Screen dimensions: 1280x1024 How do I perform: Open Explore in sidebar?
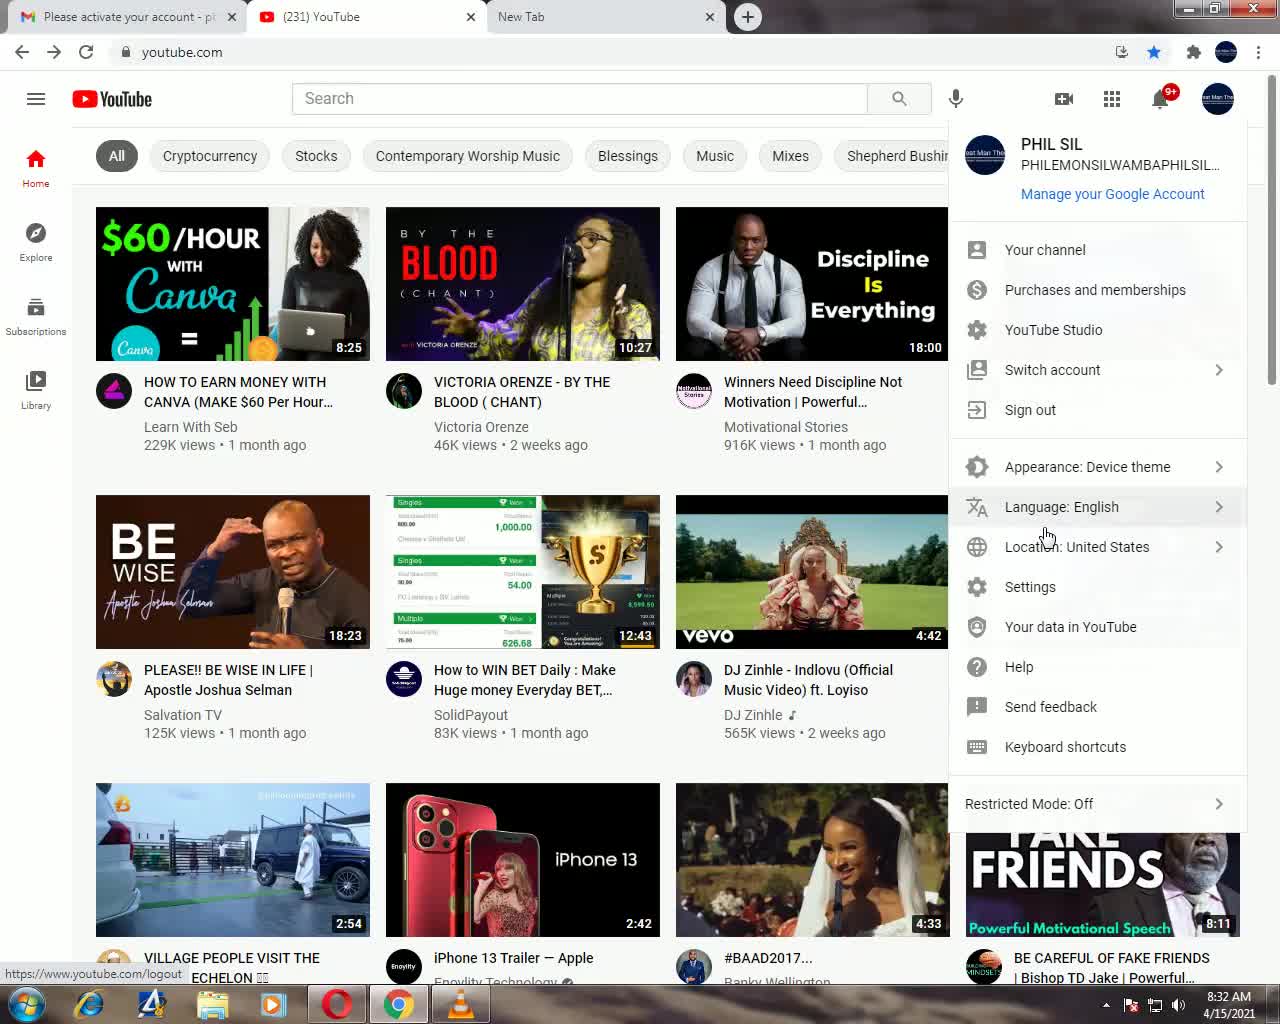(36, 243)
